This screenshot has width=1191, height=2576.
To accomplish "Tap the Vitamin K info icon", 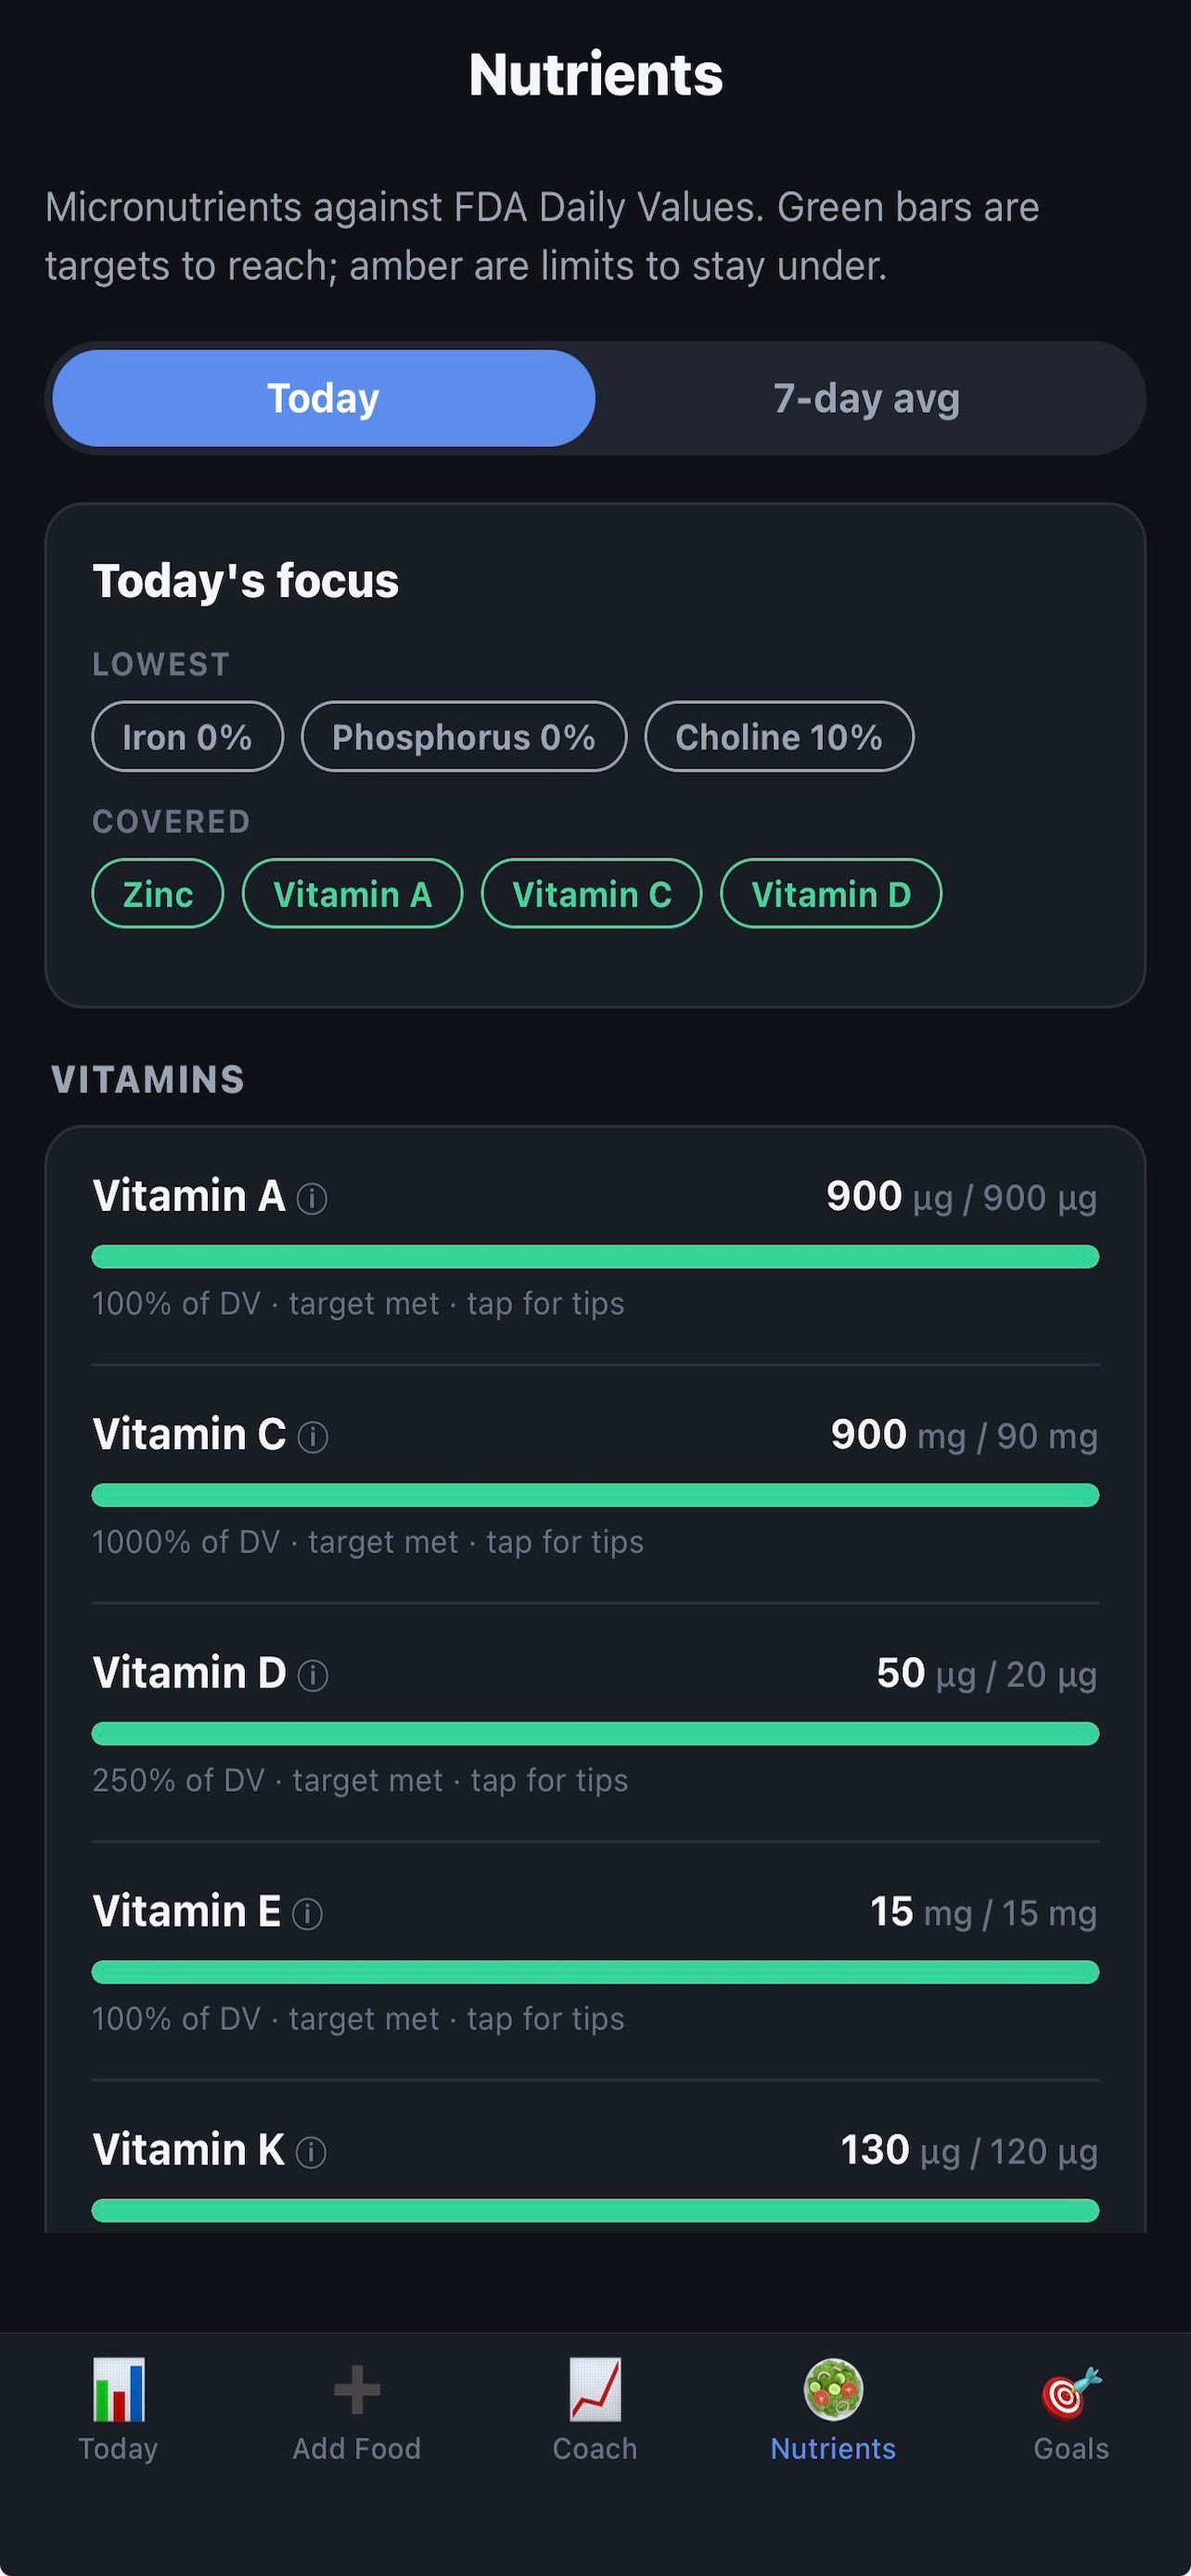I will (311, 2152).
